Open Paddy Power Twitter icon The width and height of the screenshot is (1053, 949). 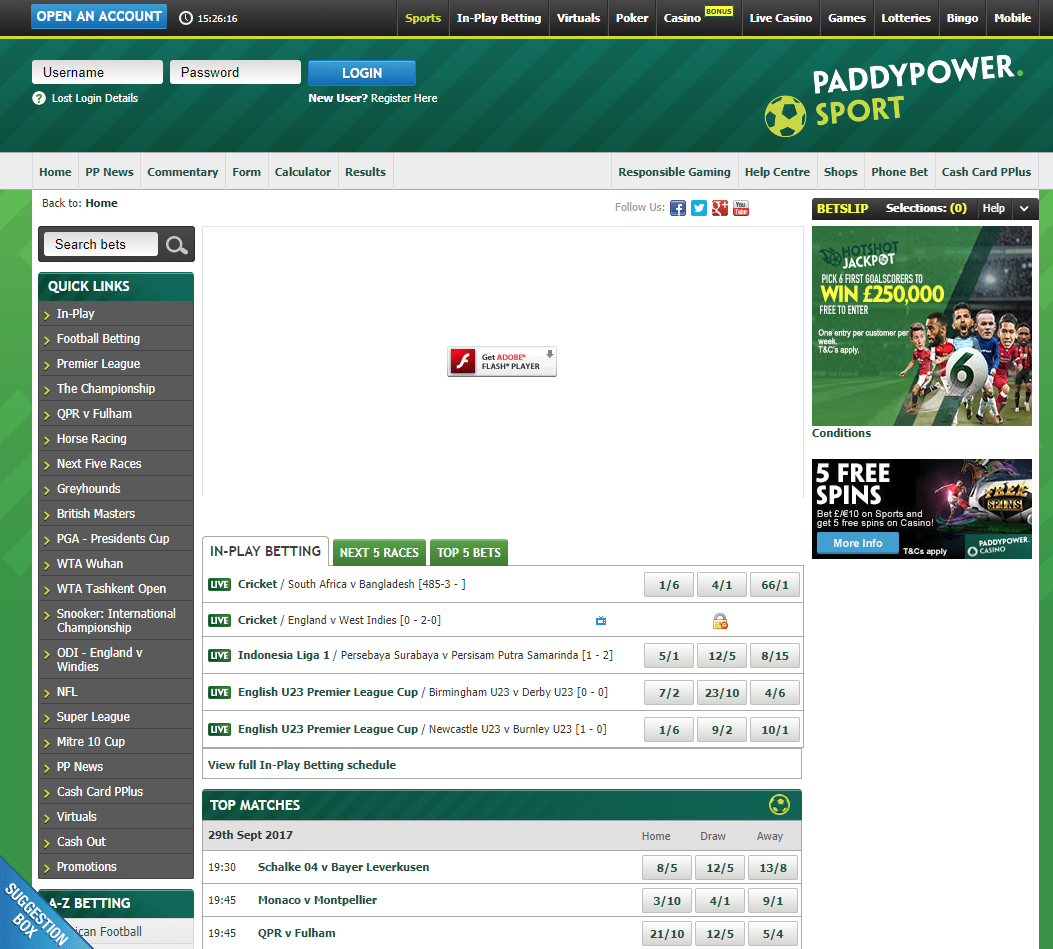[x=698, y=208]
